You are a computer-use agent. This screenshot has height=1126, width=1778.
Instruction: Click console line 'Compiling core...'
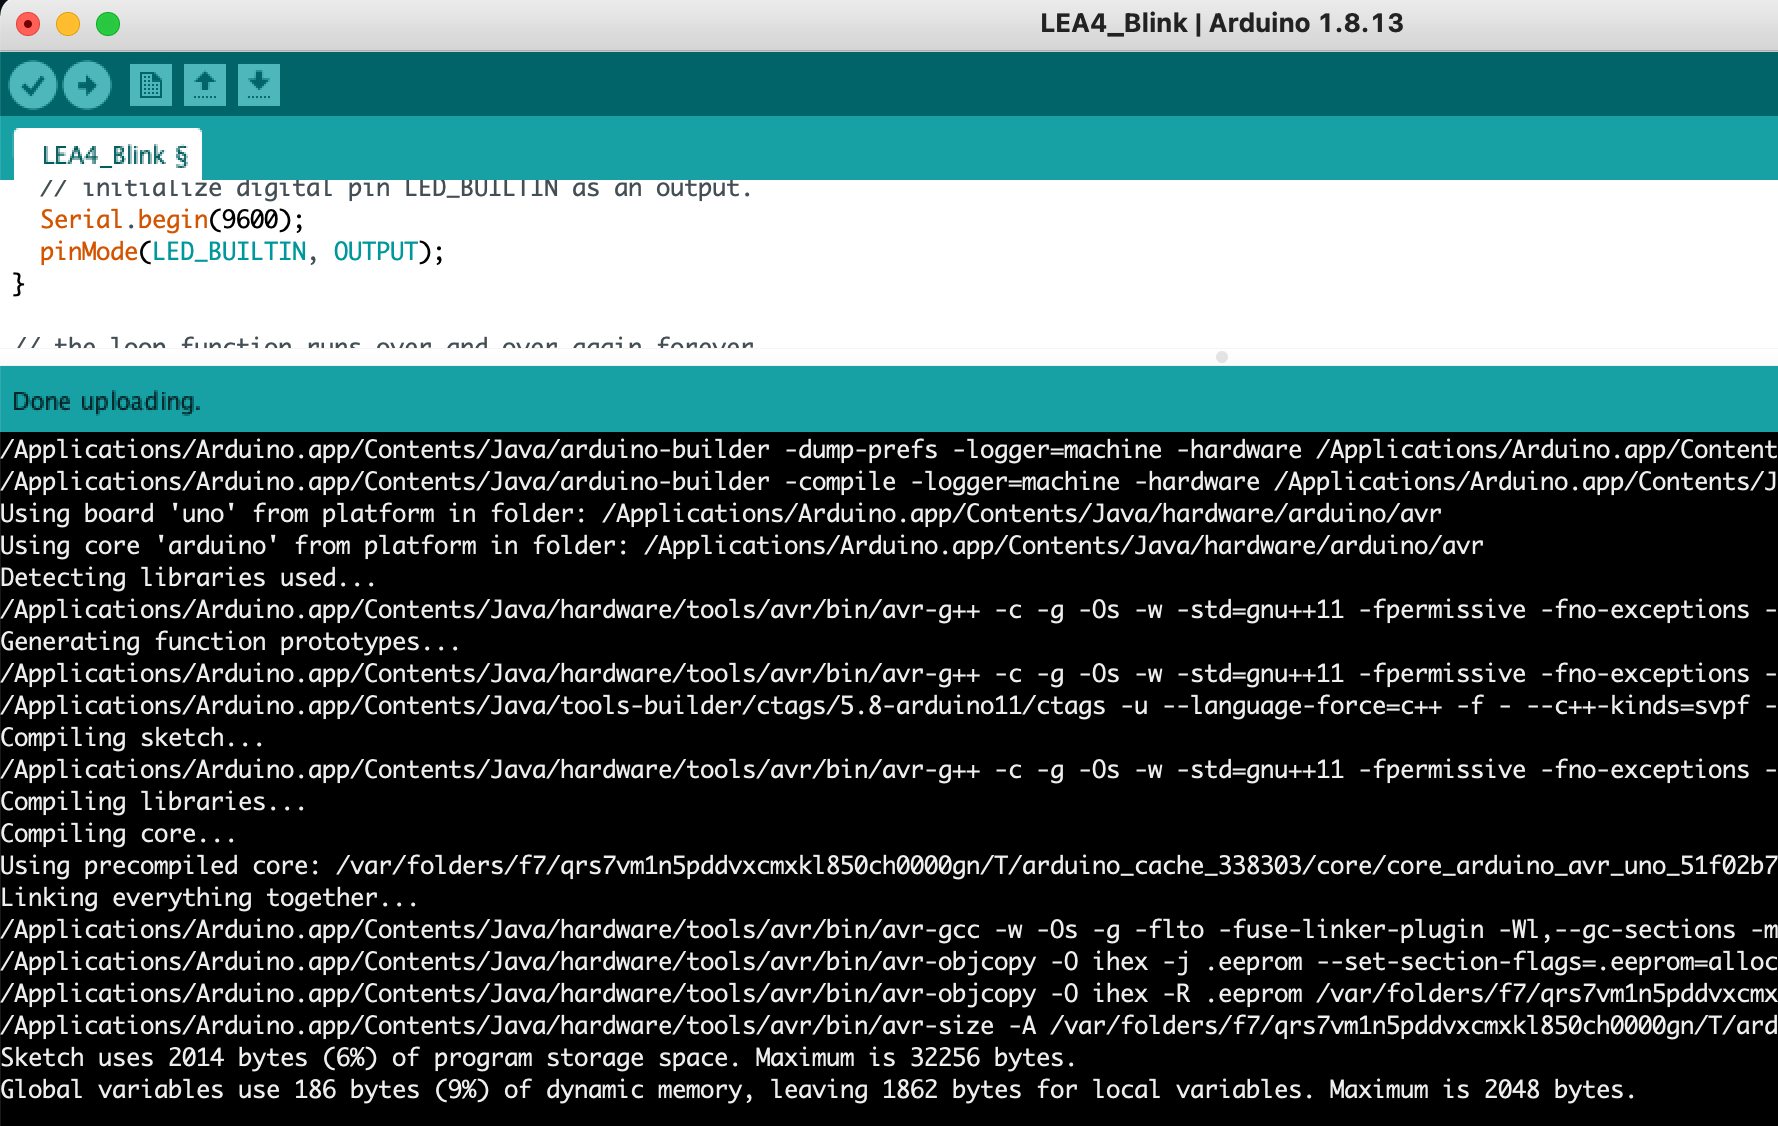(x=118, y=833)
